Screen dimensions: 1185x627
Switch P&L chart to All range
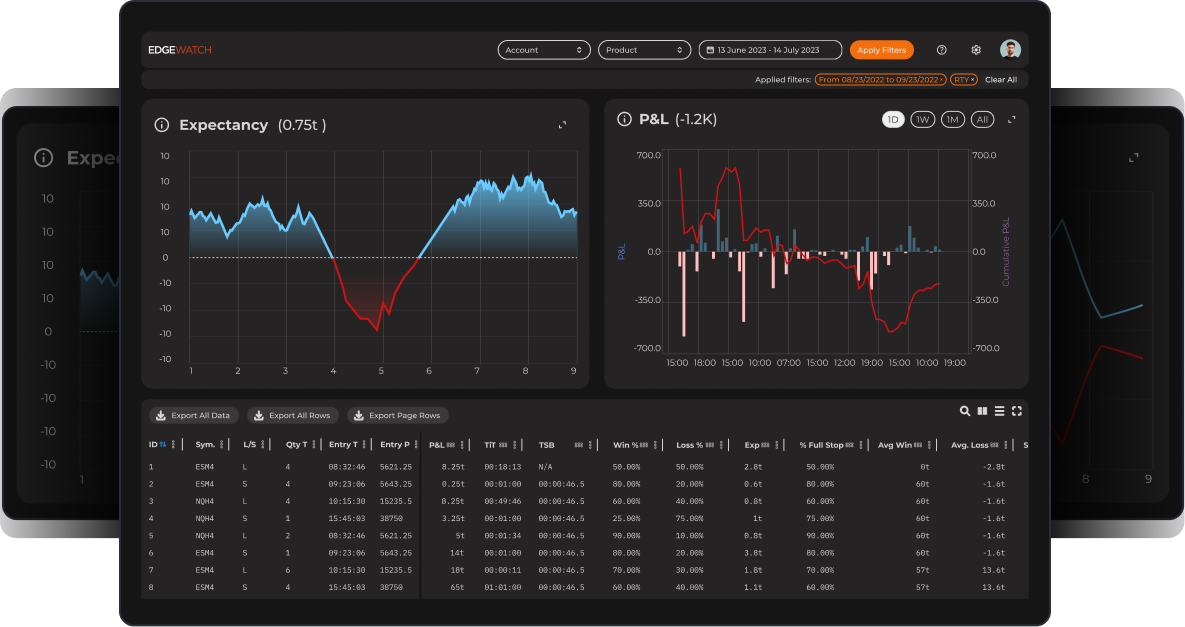click(x=983, y=120)
